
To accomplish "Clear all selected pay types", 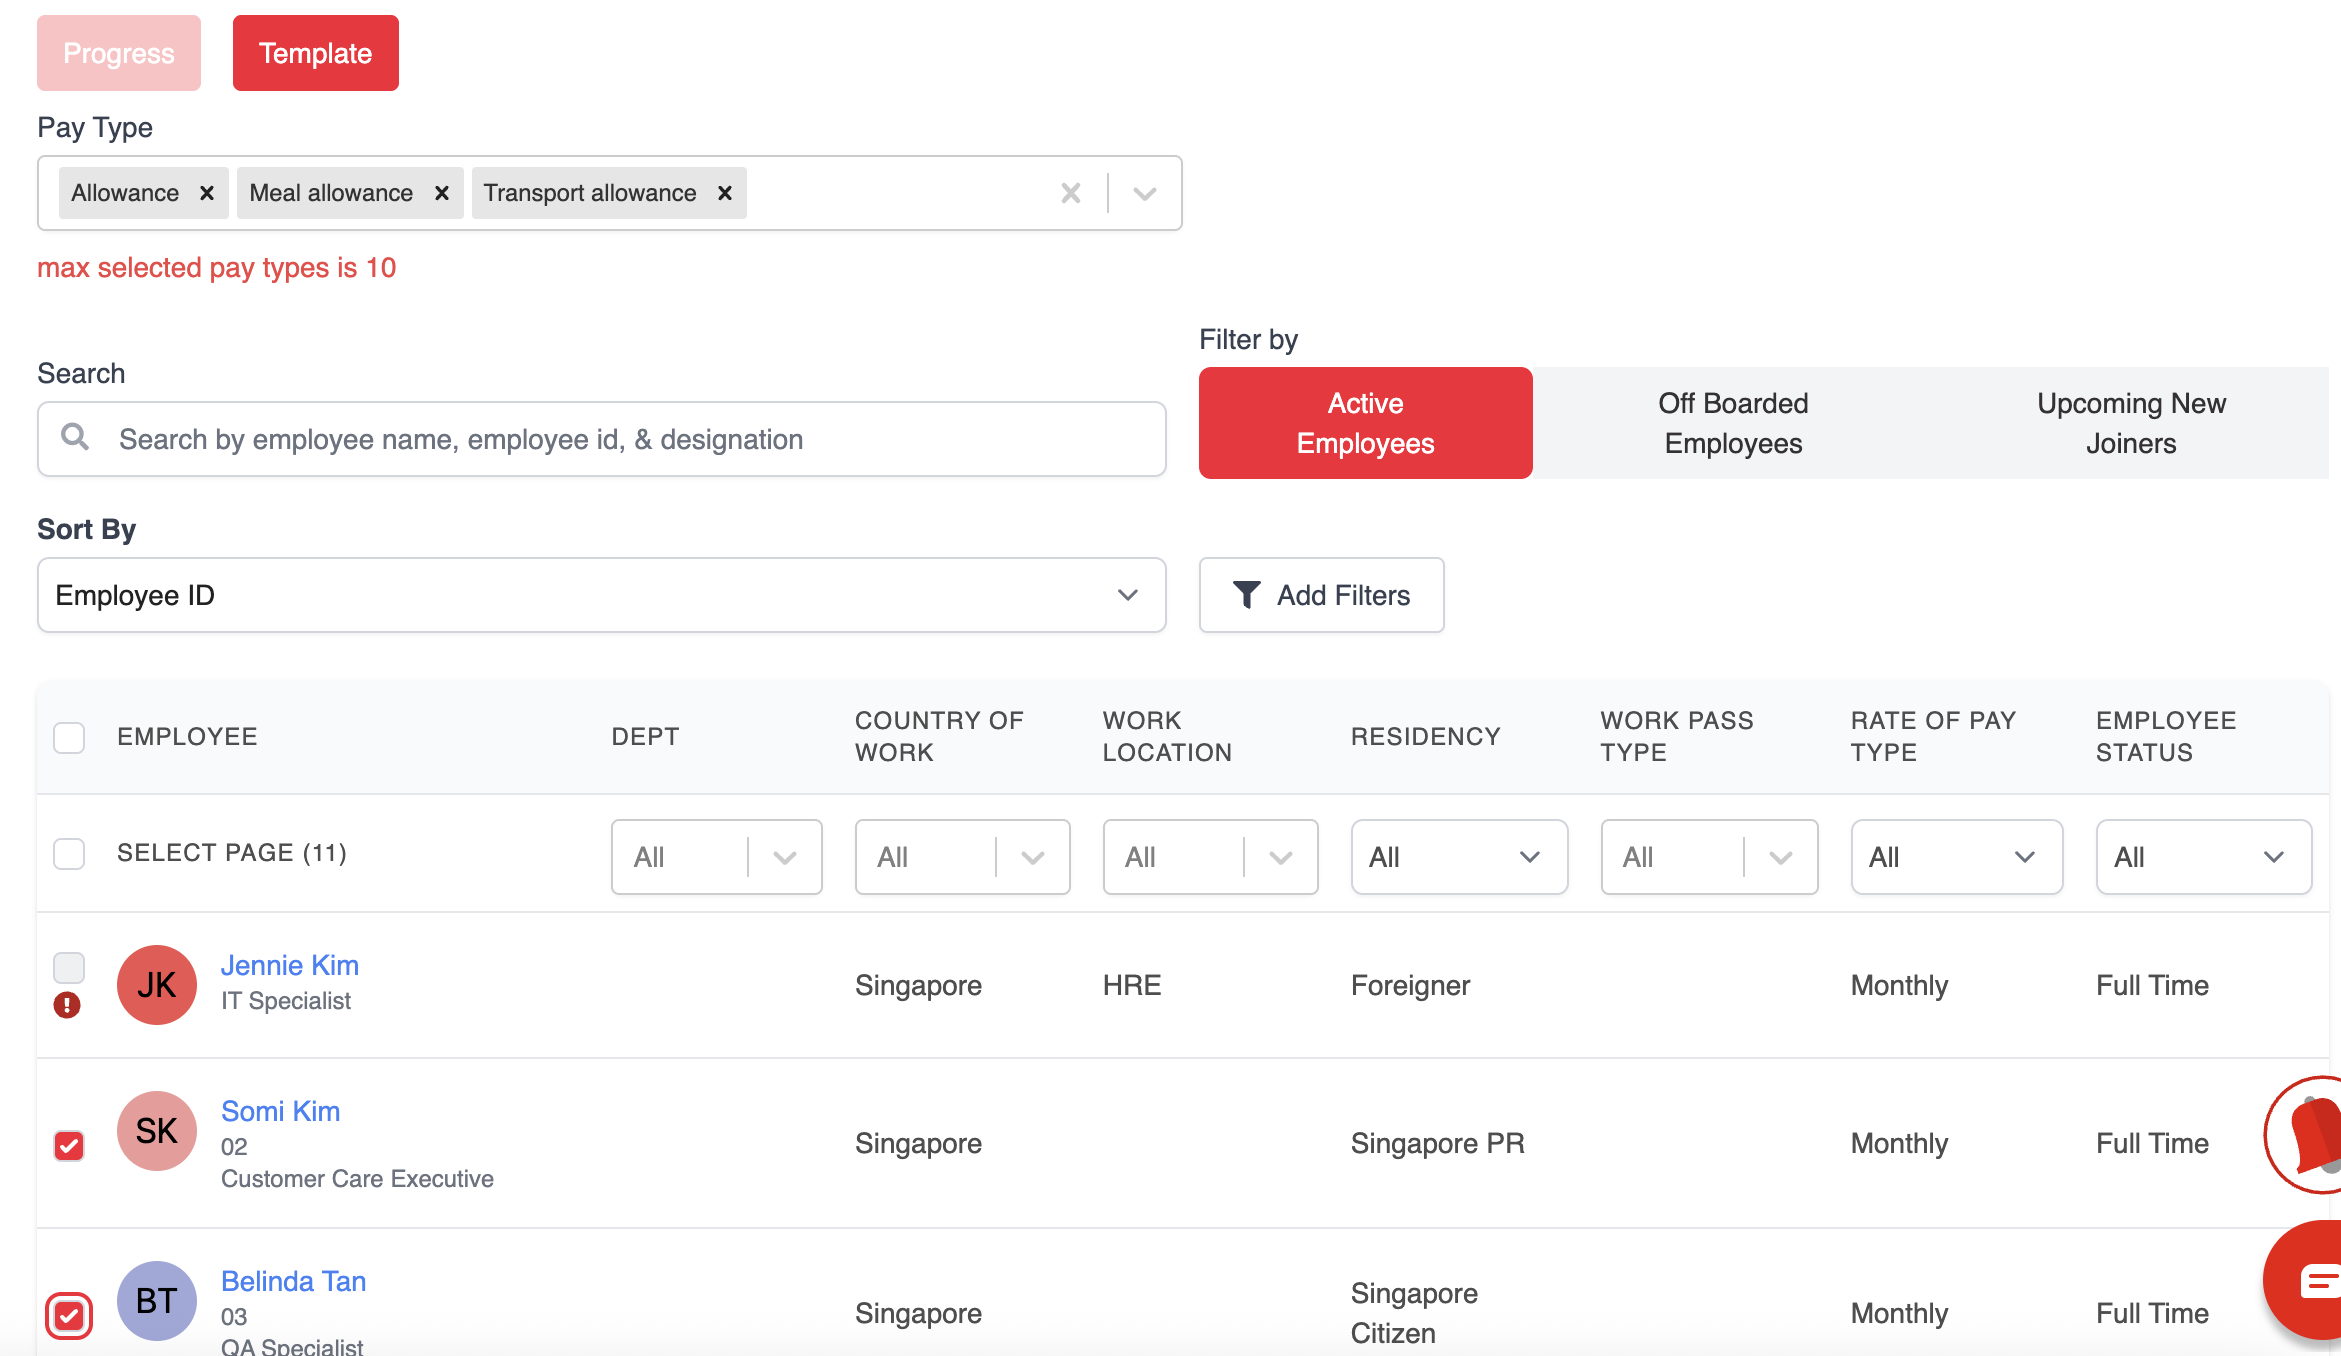I will (x=1070, y=193).
